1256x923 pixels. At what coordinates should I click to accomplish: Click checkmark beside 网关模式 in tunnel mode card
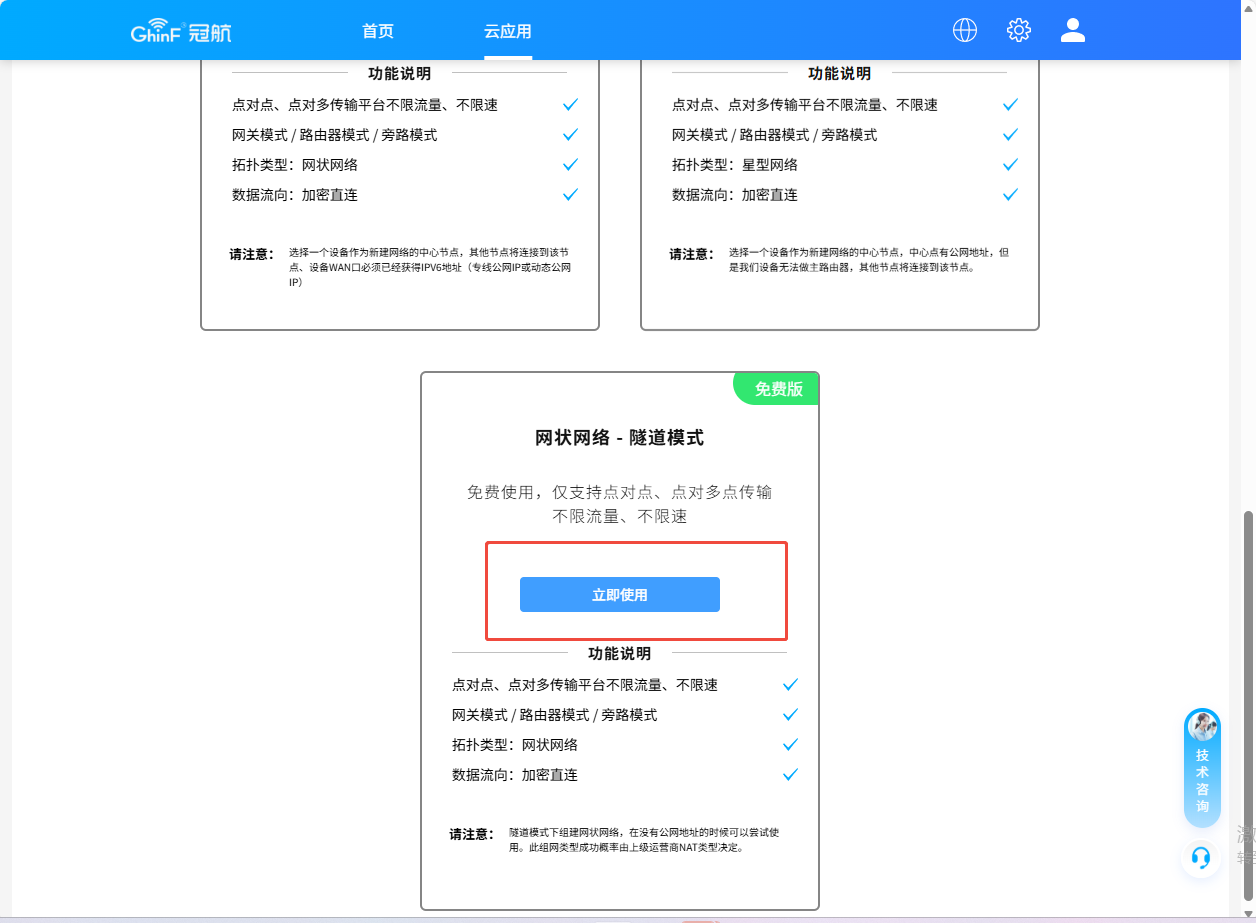tap(790, 715)
